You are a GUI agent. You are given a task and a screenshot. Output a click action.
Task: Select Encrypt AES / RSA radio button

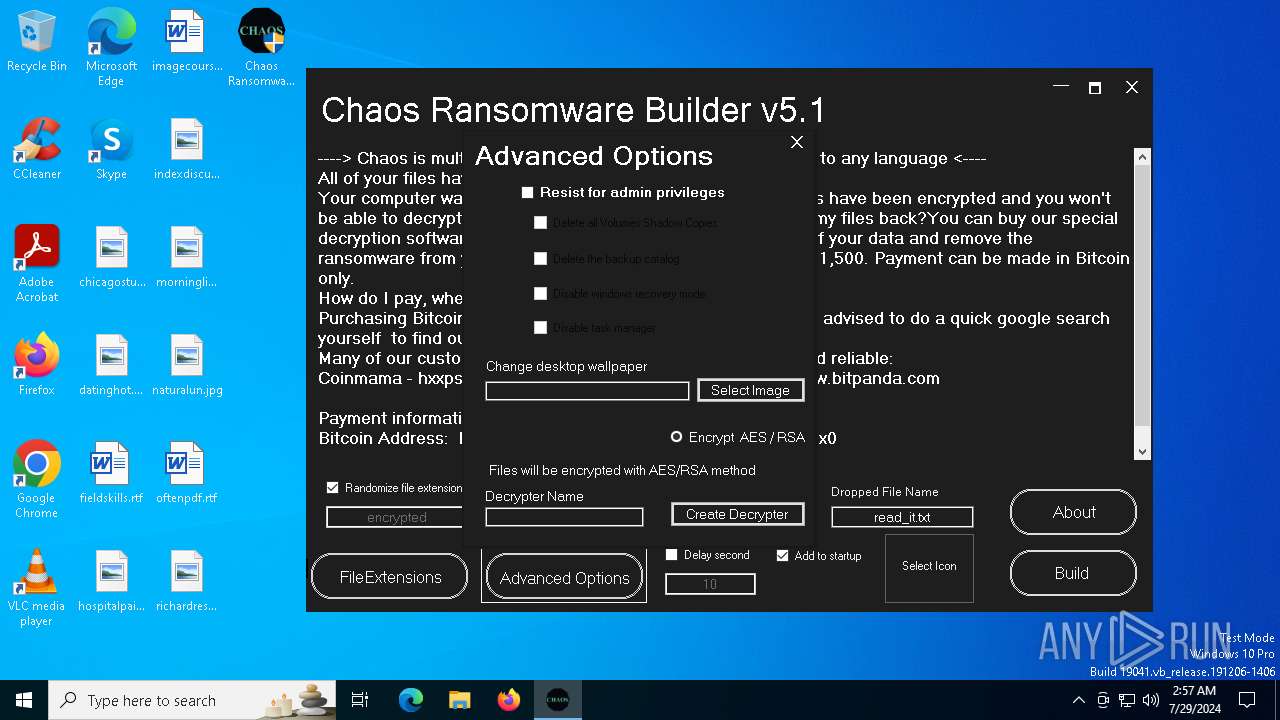[x=676, y=437]
